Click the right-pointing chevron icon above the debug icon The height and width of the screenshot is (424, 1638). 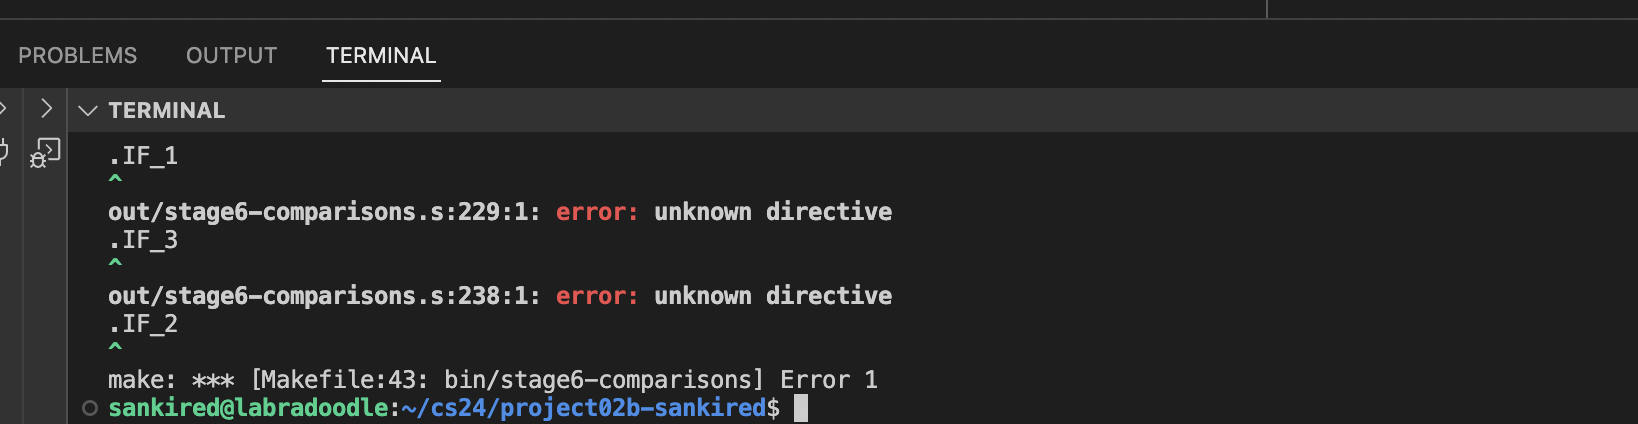coord(46,108)
